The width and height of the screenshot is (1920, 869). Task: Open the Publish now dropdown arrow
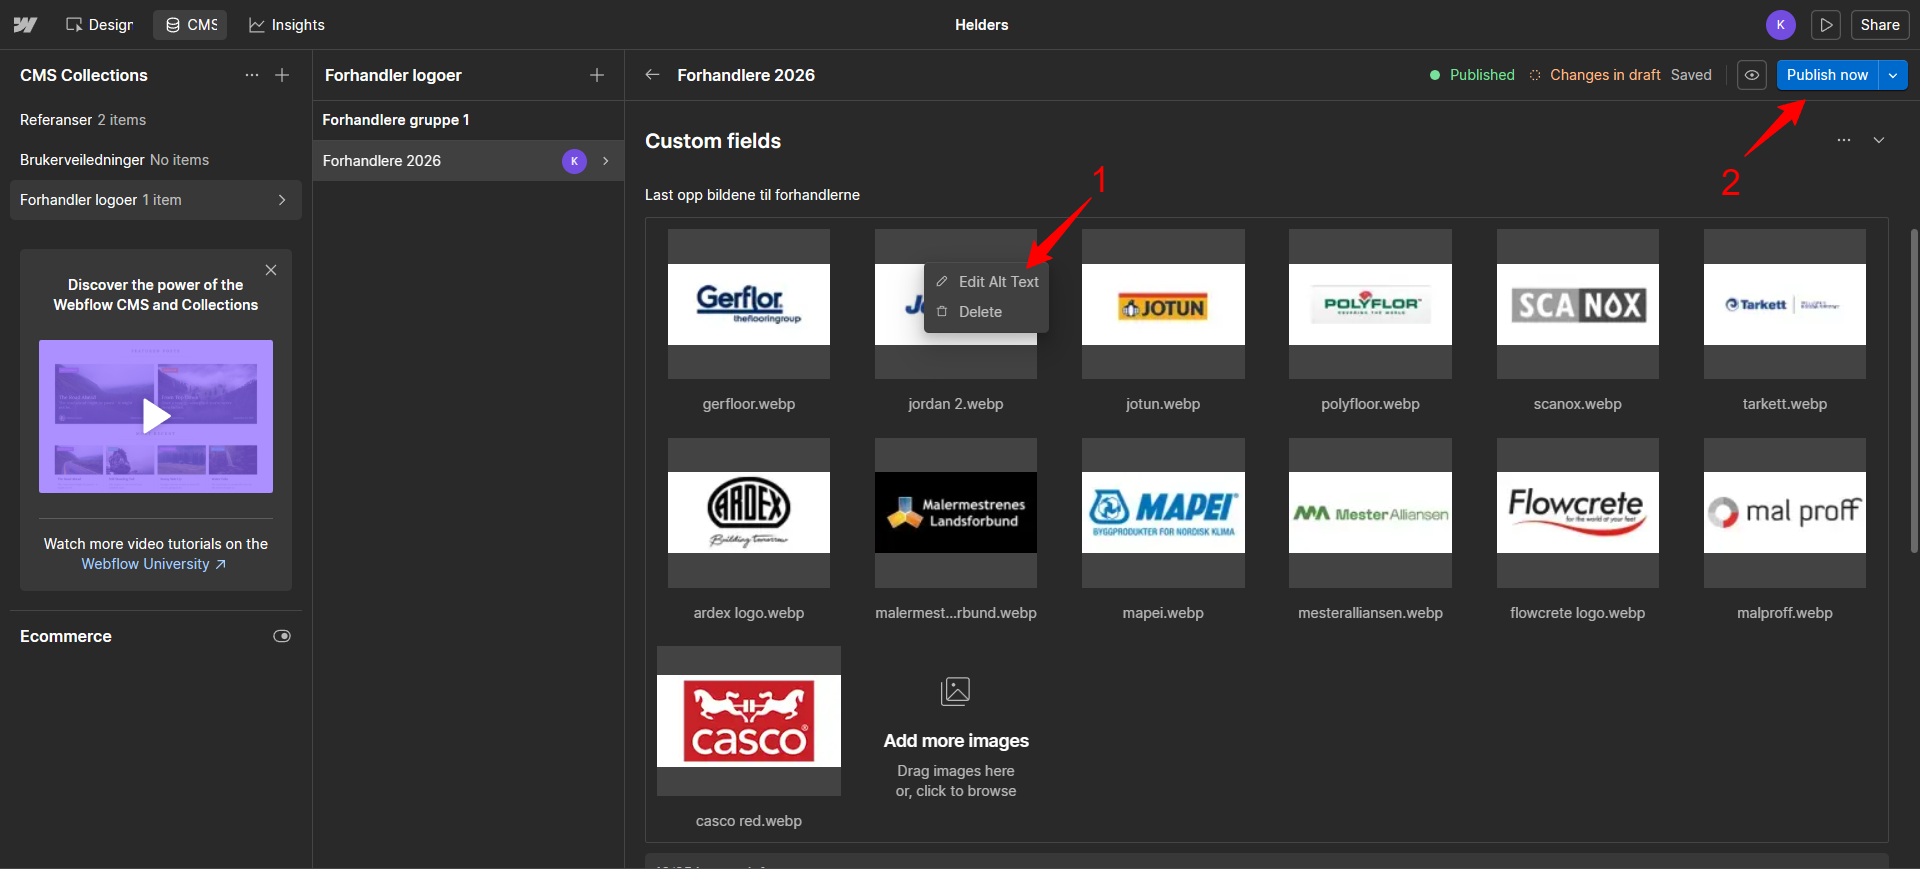click(x=1893, y=75)
